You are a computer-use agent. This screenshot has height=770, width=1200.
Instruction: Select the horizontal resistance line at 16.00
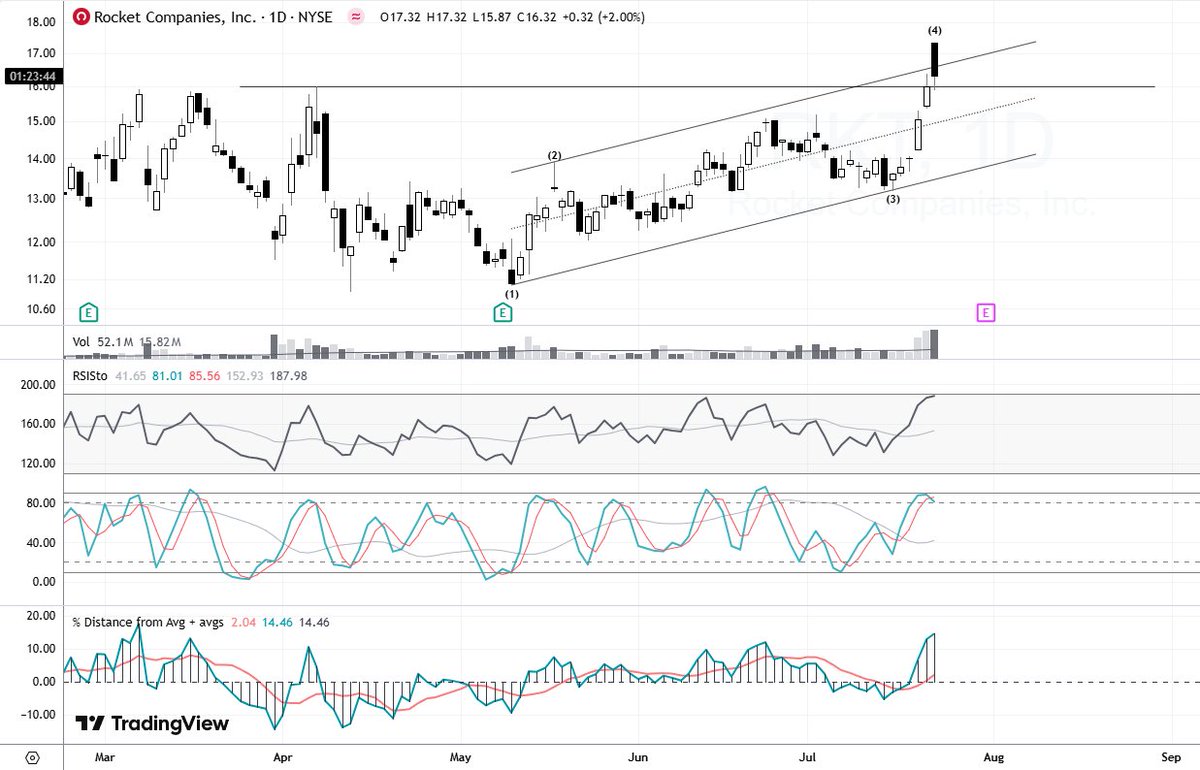(x=697, y=87)
